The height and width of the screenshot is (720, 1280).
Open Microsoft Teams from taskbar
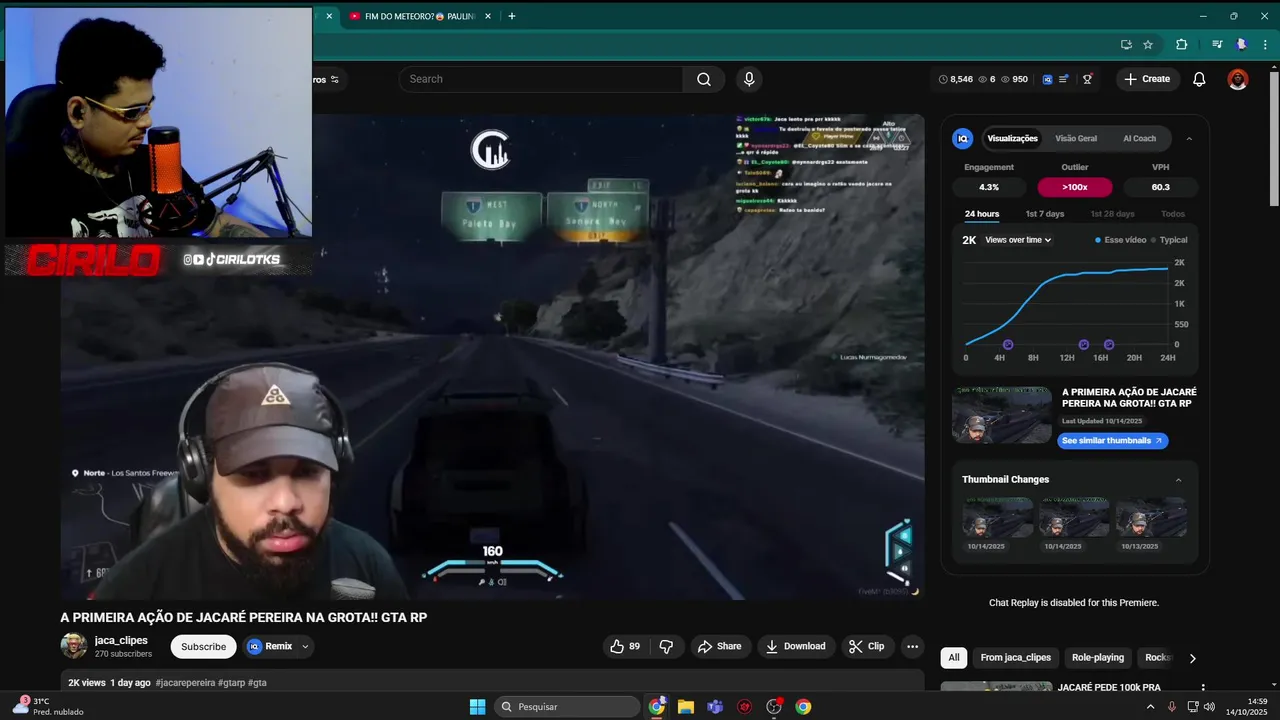pos(715,707)
